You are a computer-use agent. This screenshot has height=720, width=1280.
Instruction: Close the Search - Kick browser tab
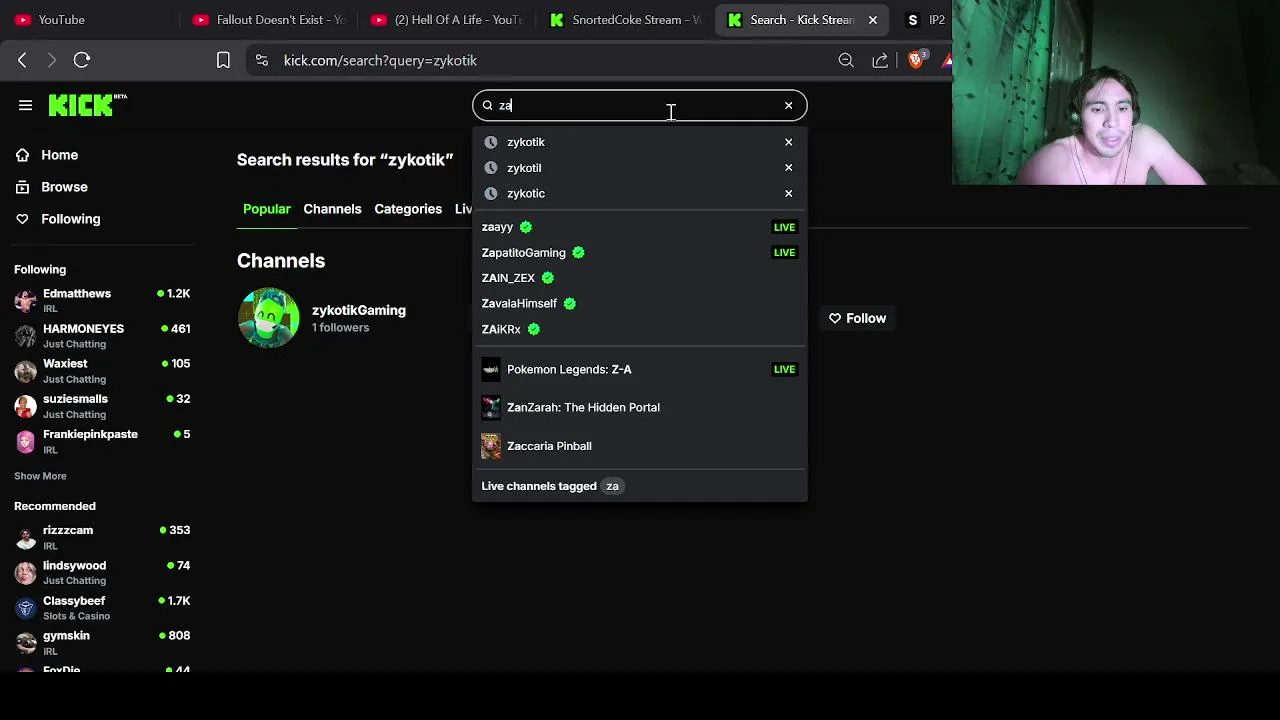coord(873,20)
